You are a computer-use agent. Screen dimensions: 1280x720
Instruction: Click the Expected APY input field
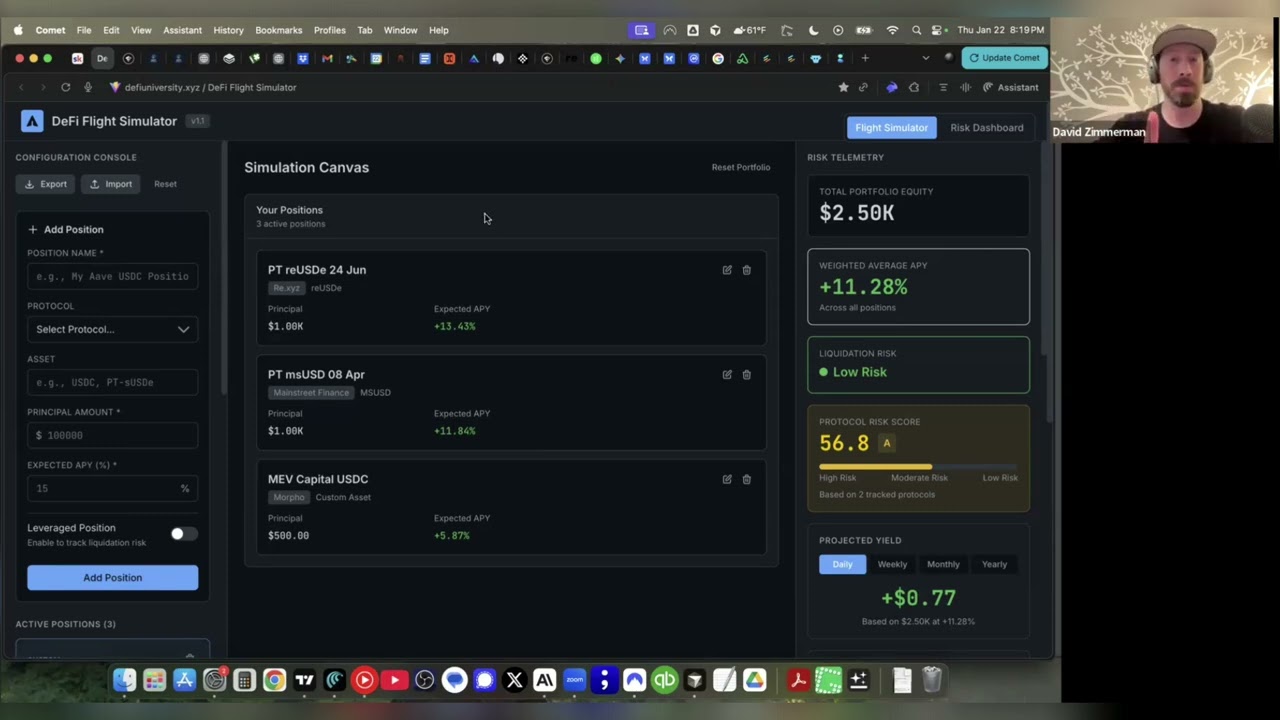(112, 488)
